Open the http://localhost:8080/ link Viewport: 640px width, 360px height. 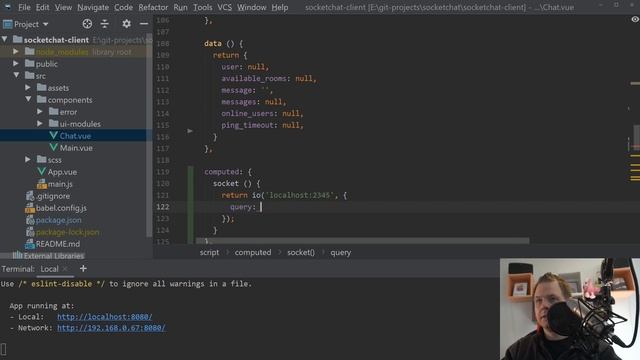click(104, 317)
